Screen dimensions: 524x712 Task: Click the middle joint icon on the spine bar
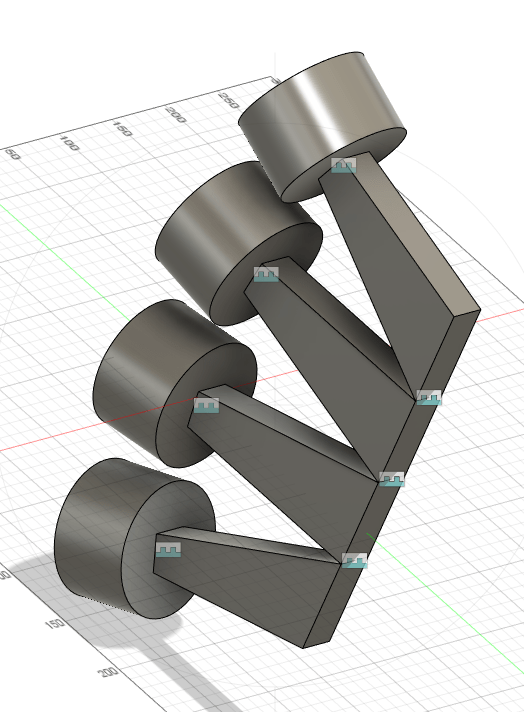391,479
